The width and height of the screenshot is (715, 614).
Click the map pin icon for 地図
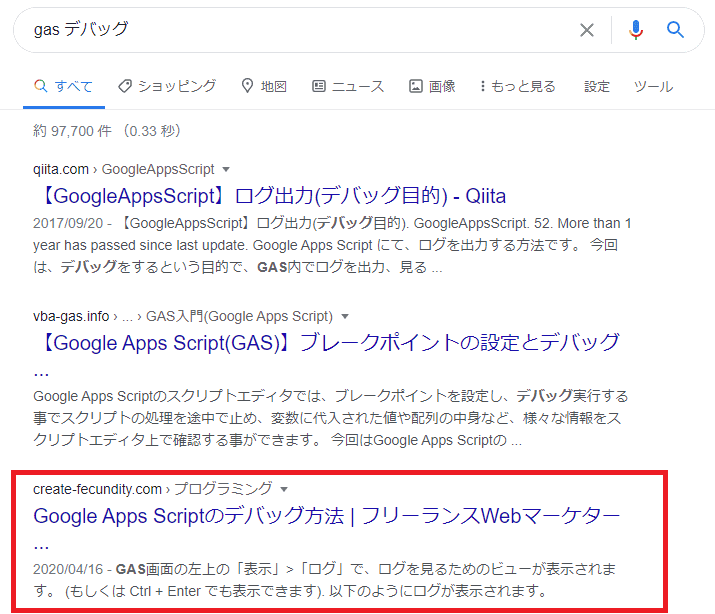[x=247, y=86]
